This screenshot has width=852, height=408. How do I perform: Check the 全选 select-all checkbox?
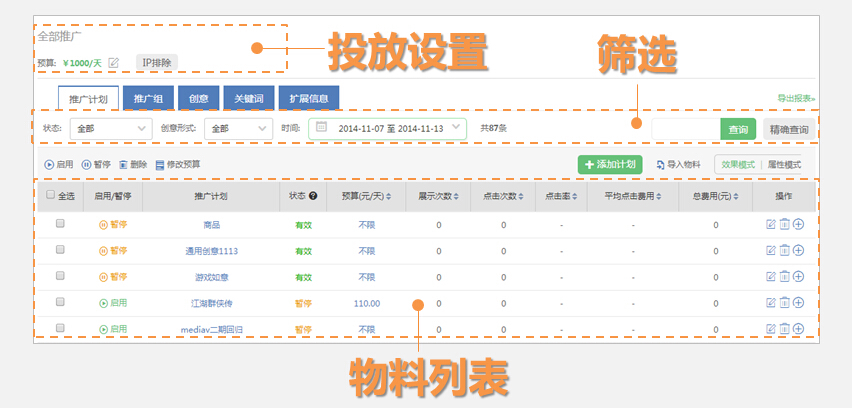51,196
